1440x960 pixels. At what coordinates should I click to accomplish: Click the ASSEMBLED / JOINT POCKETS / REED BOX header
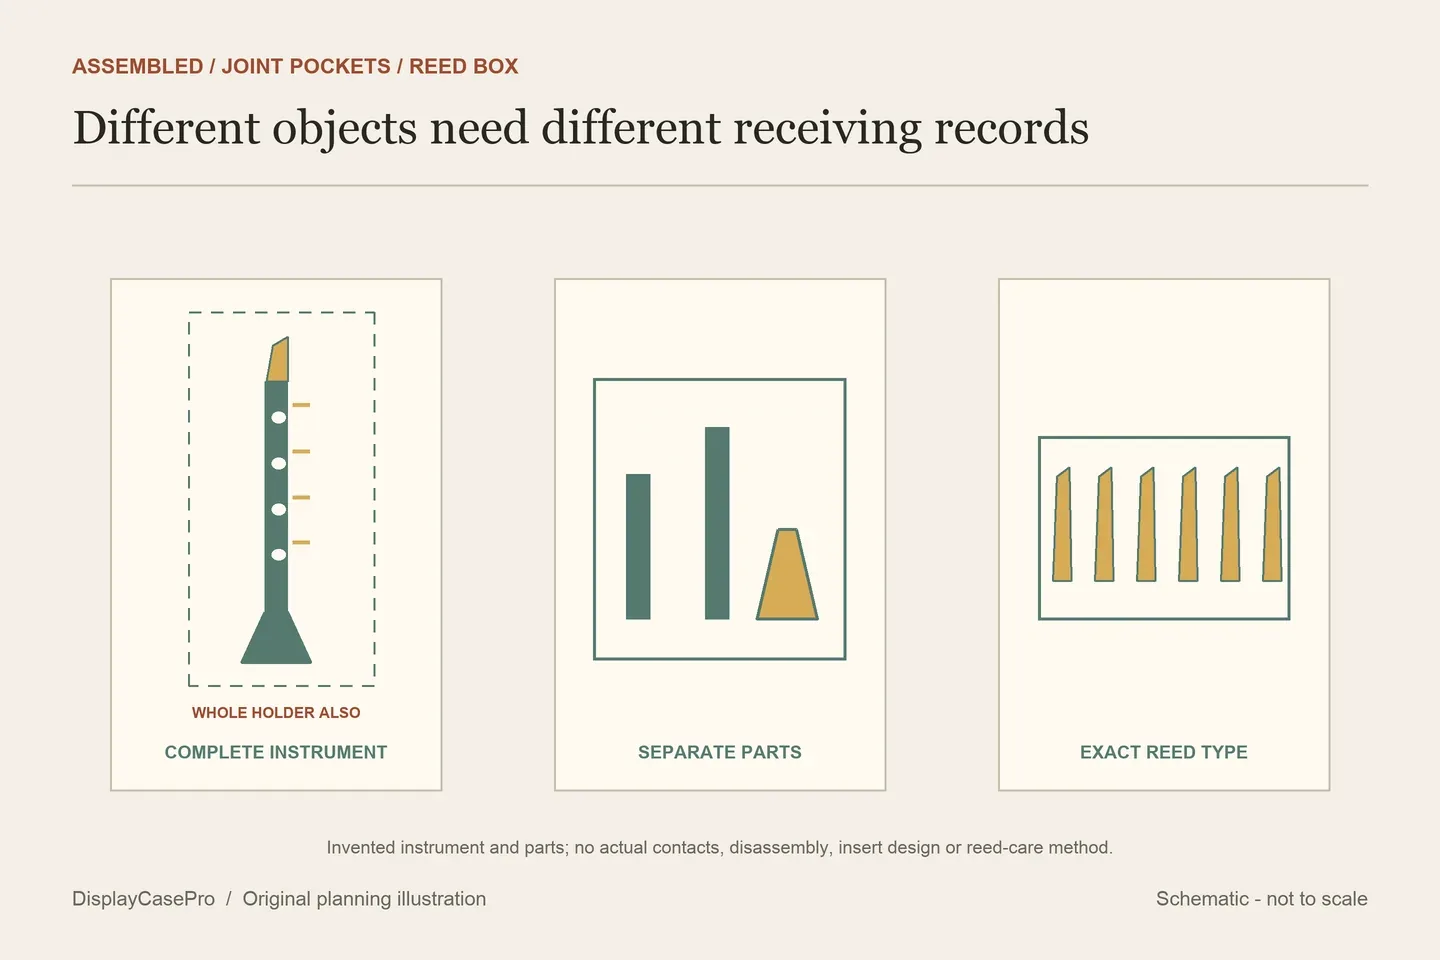coord(295,67)
